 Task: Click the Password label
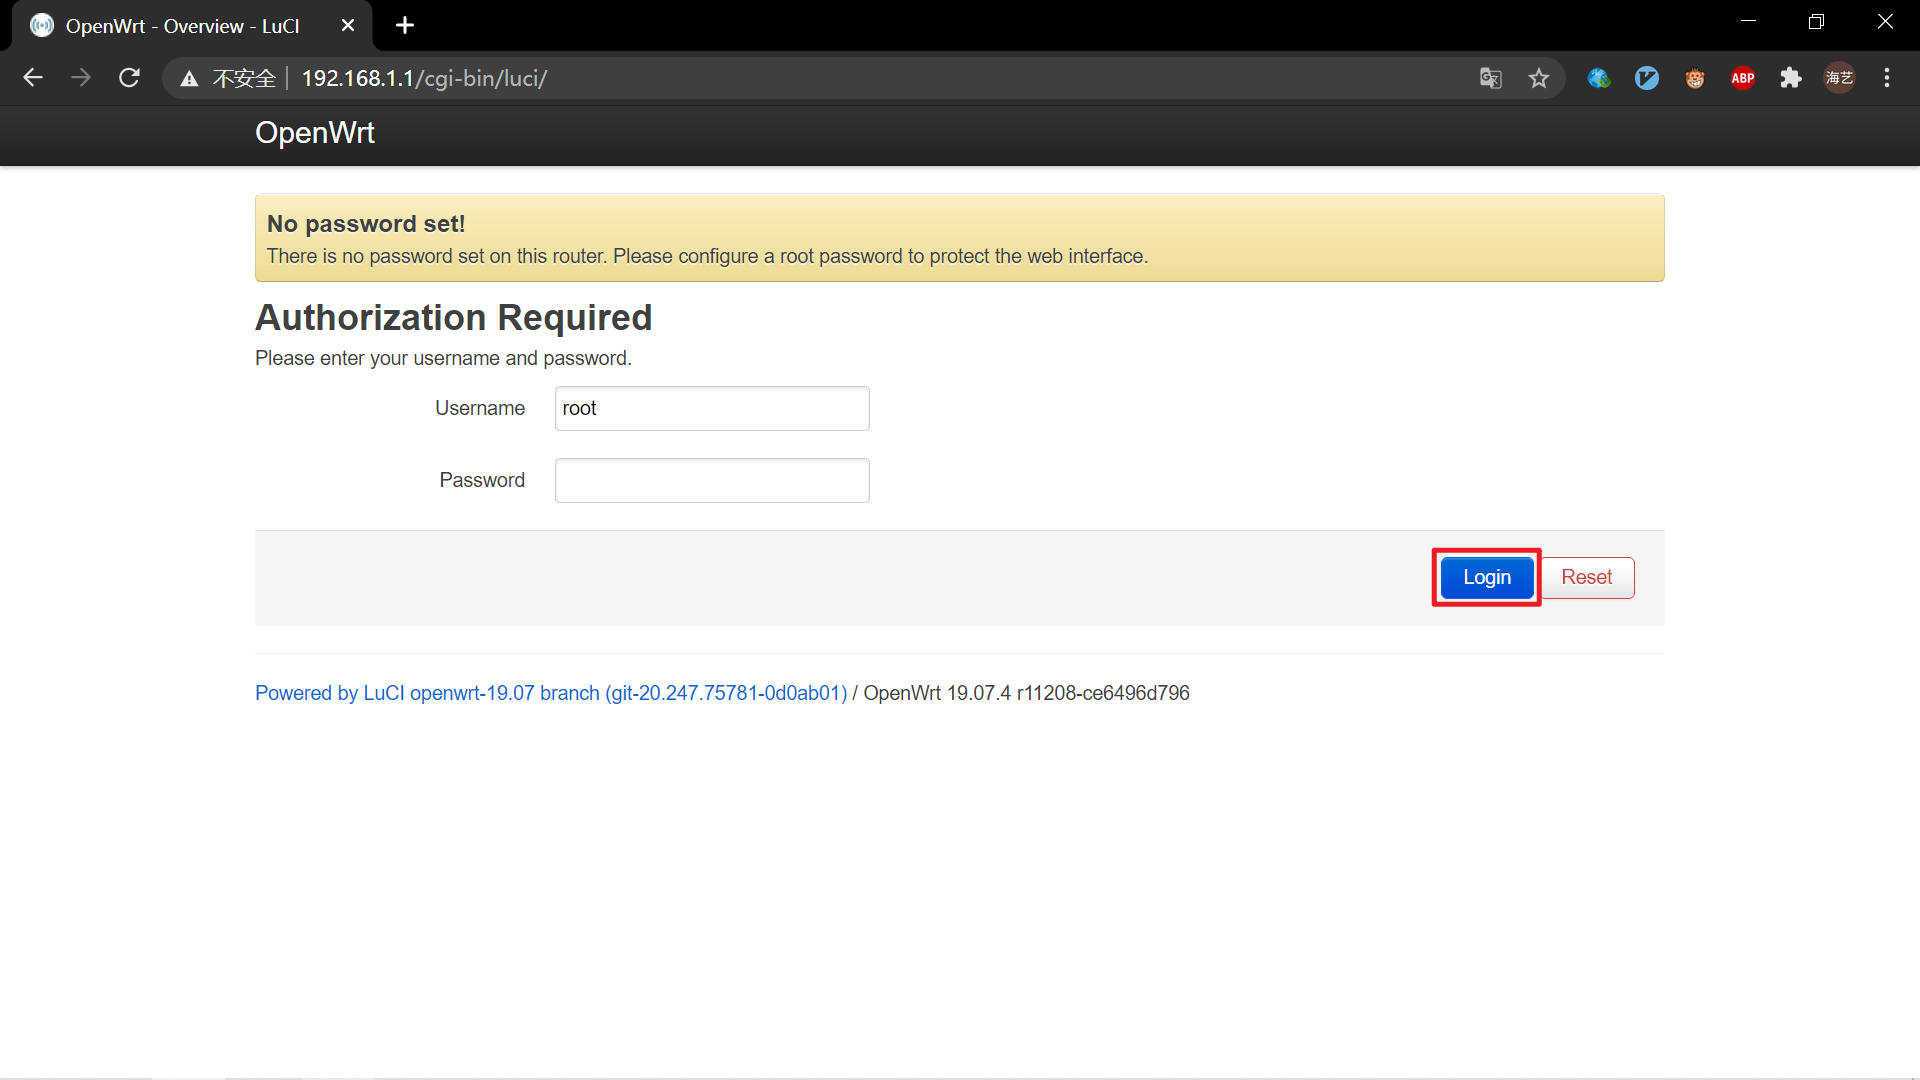click(481, 480)
